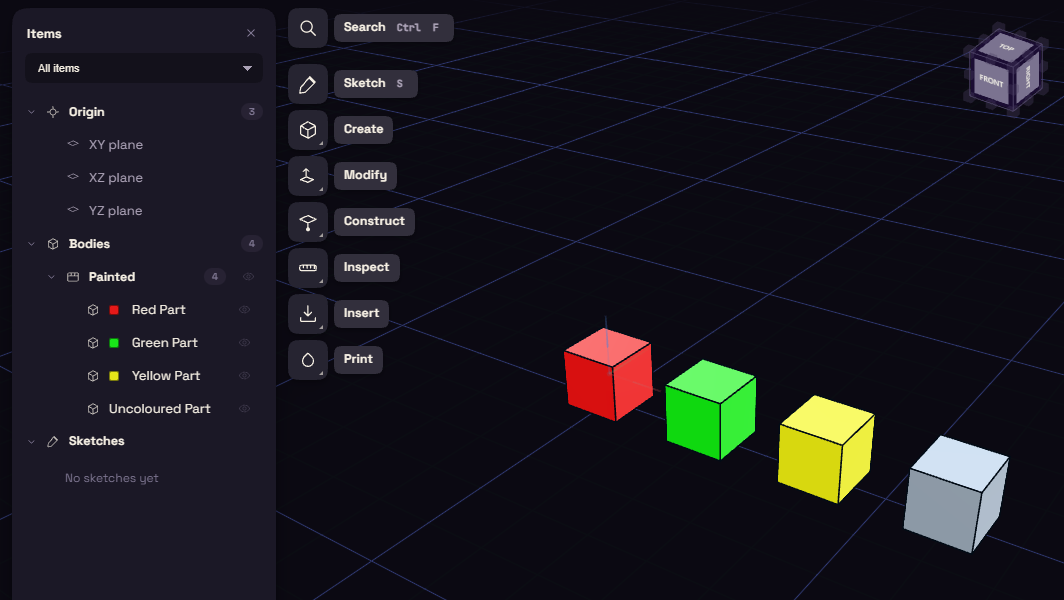Click the FRONT face of view cube

[991, 81]
